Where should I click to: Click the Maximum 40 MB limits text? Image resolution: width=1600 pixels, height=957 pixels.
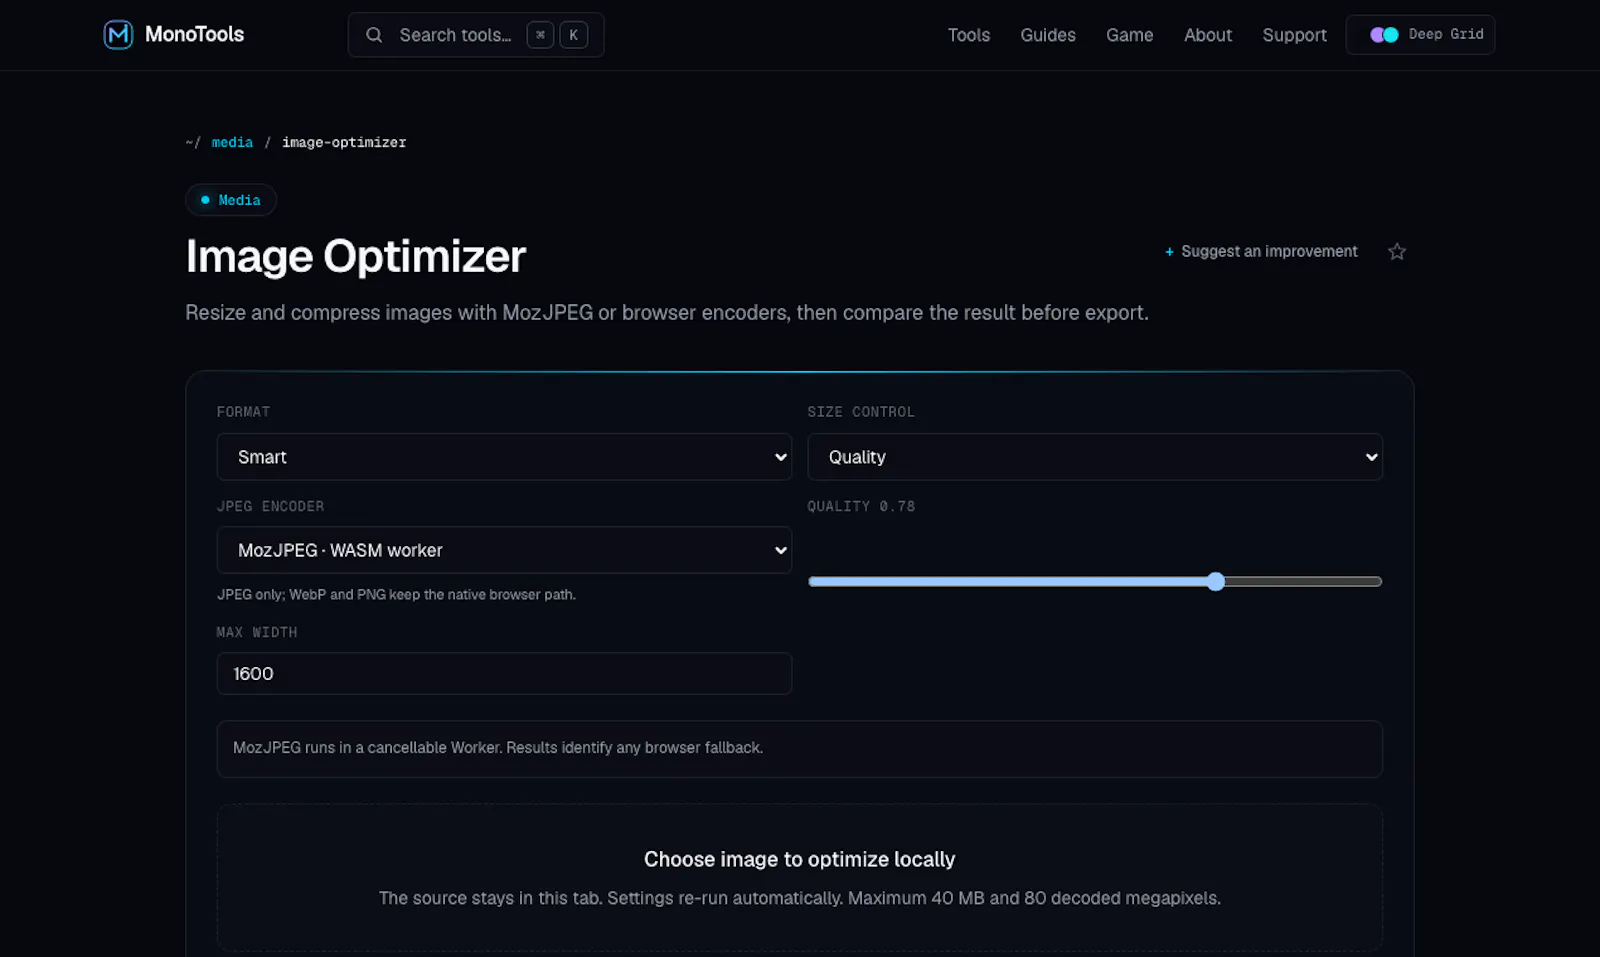pos(1034,899)
